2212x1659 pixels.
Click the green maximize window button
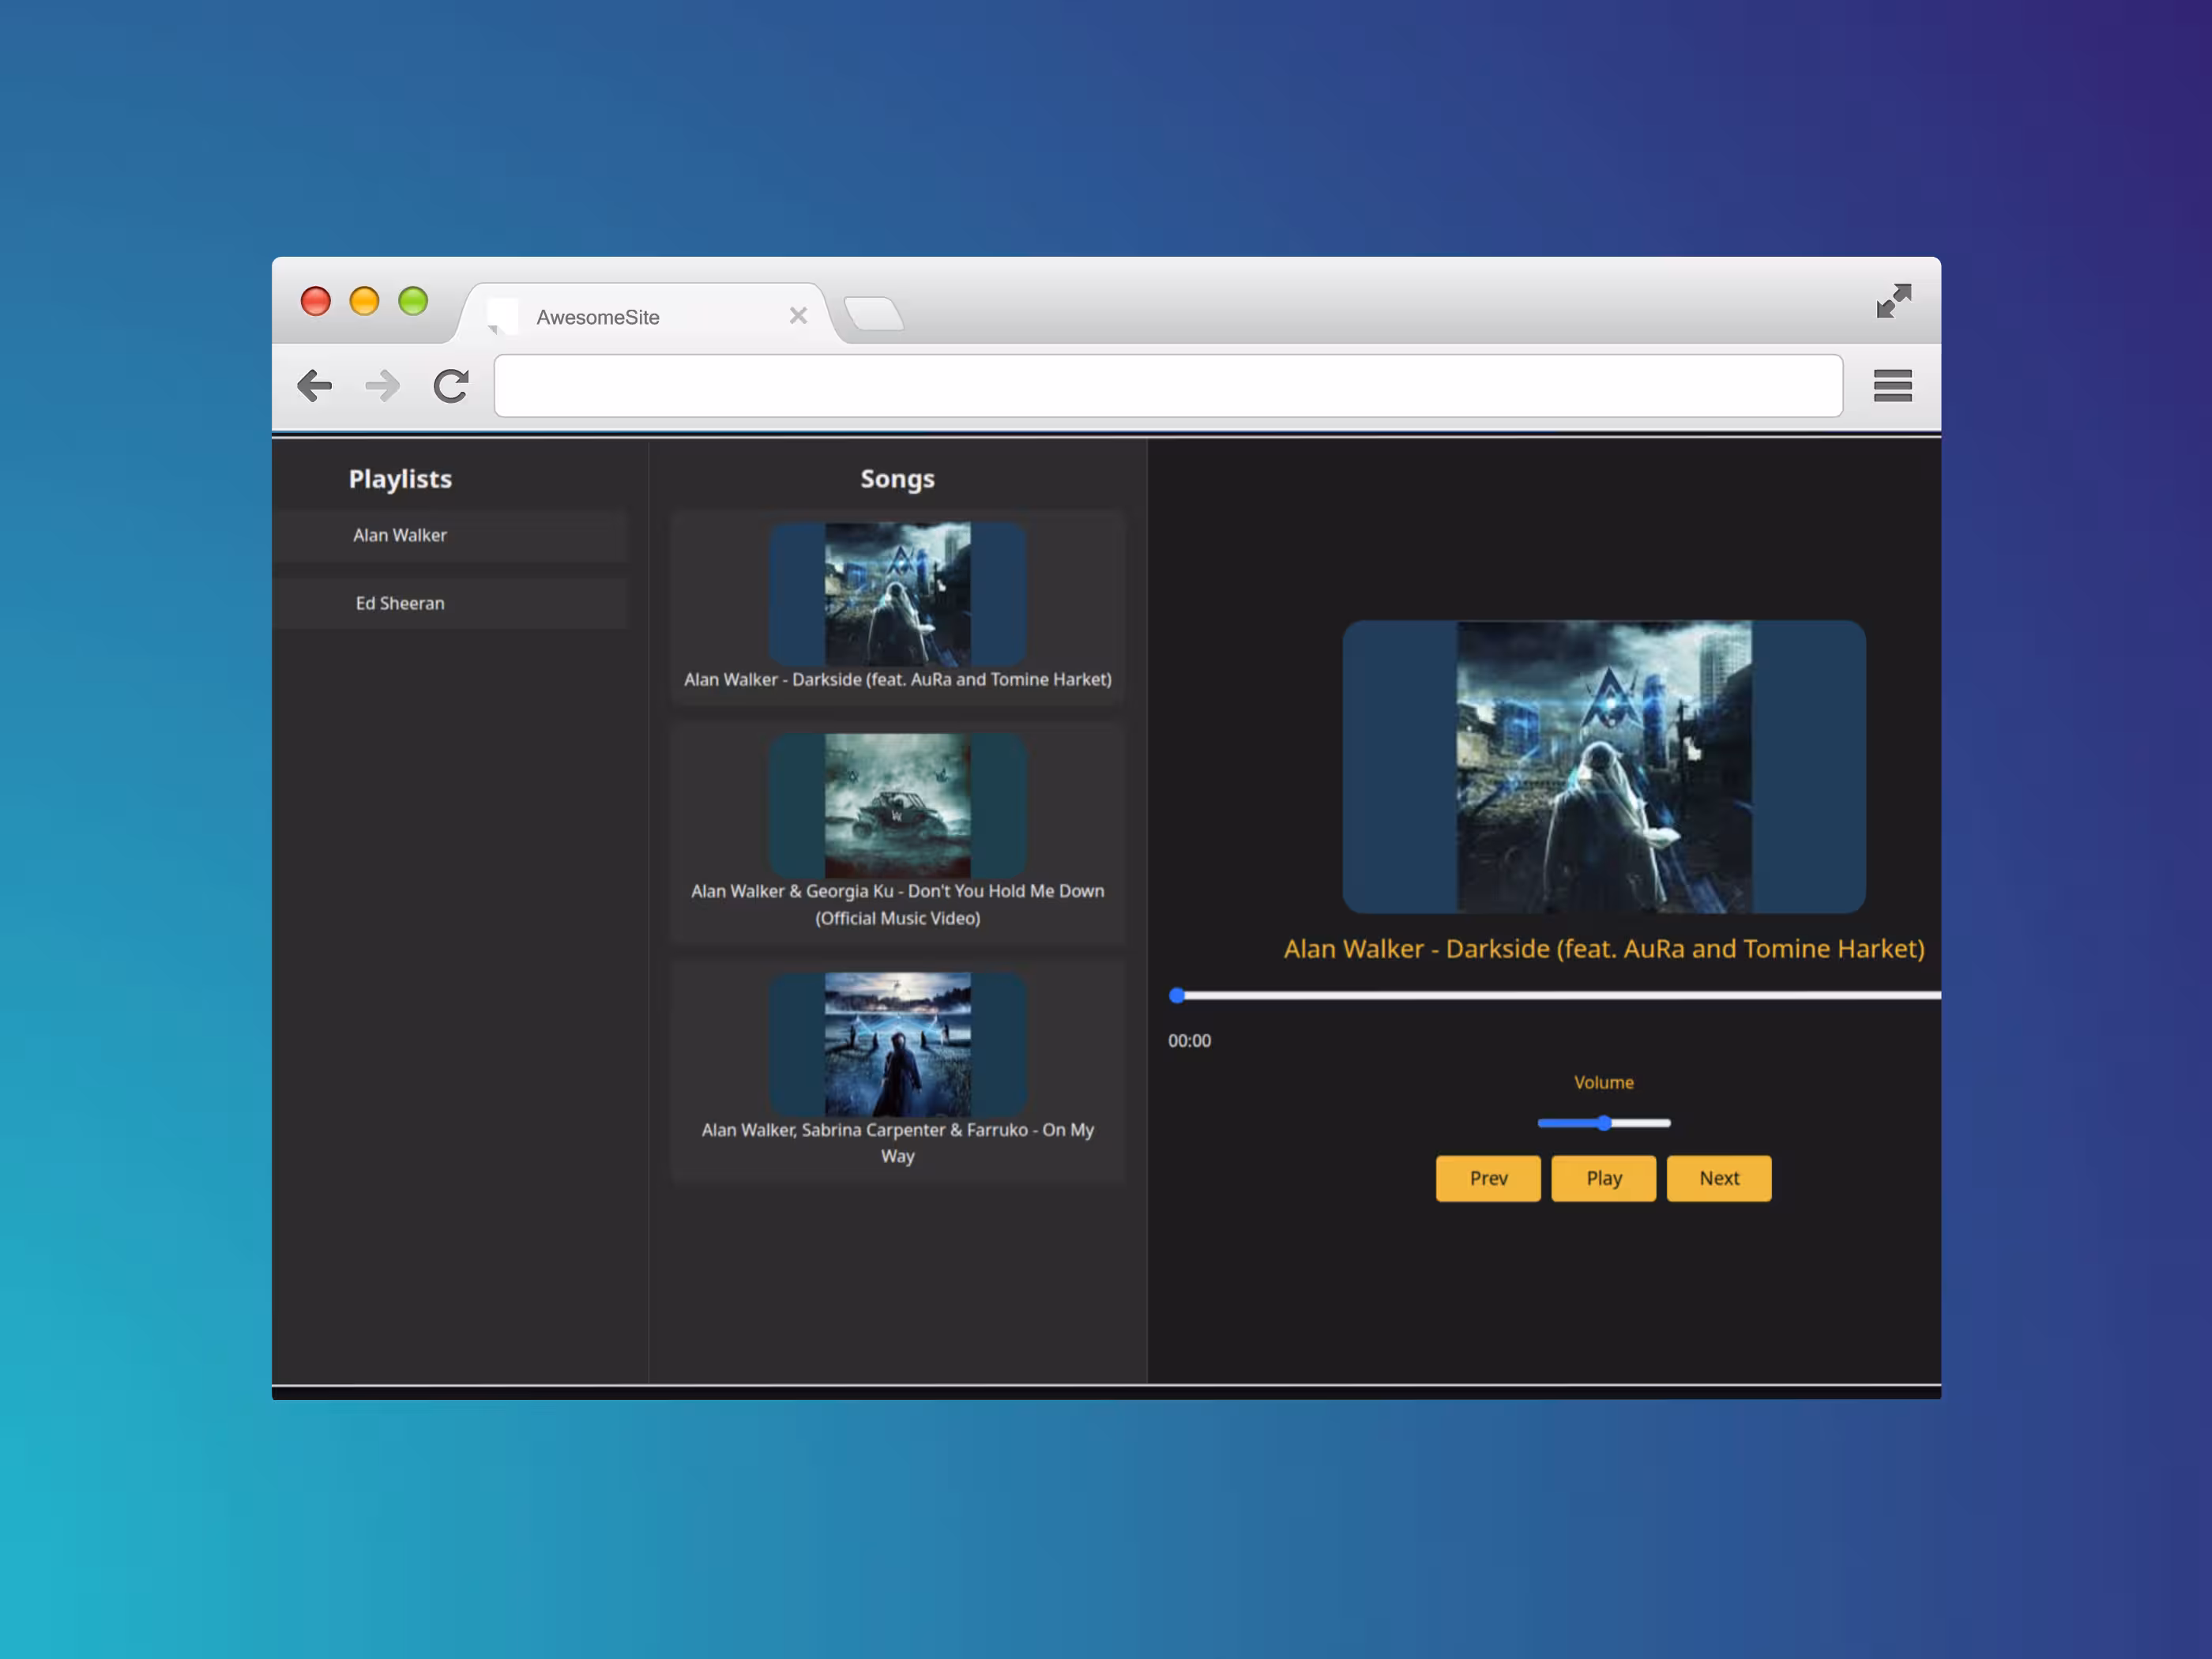pos(413,301)
